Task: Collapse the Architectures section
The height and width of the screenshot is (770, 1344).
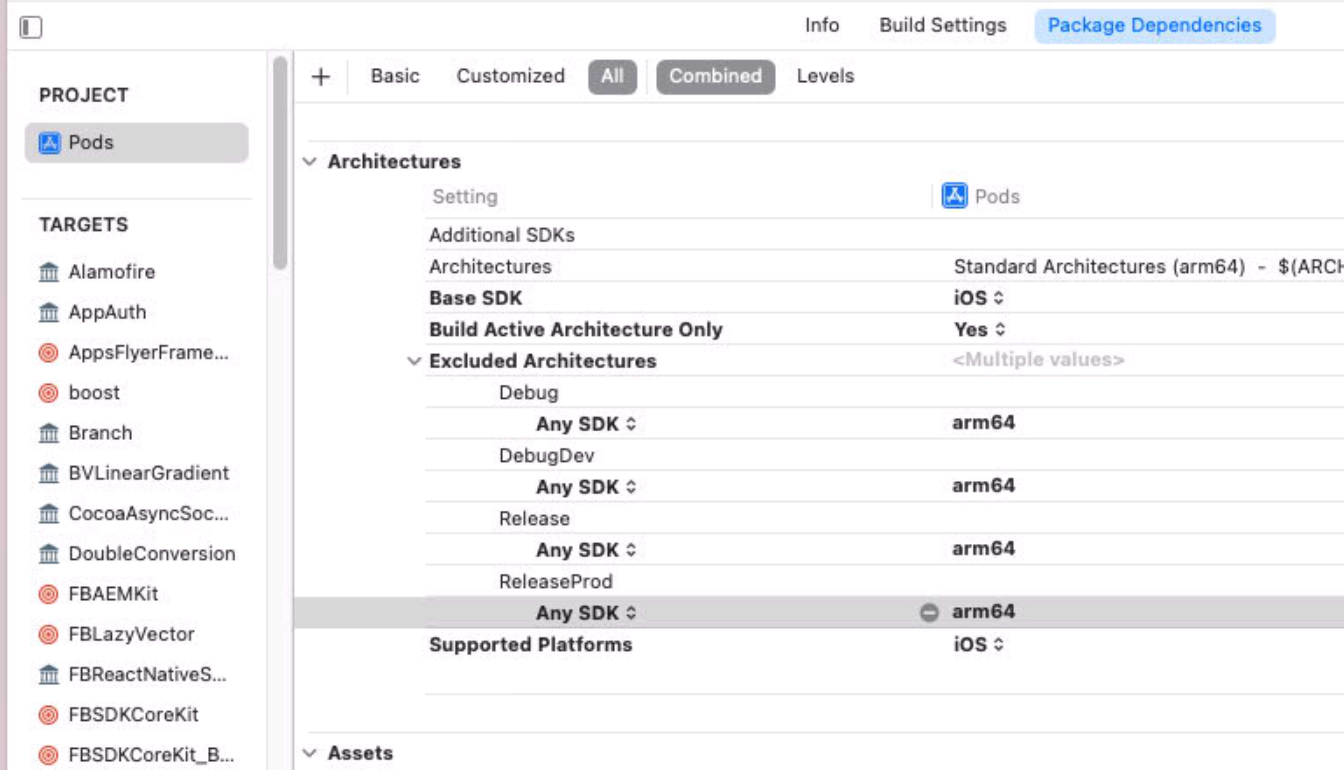Action: tap(310, 162)
